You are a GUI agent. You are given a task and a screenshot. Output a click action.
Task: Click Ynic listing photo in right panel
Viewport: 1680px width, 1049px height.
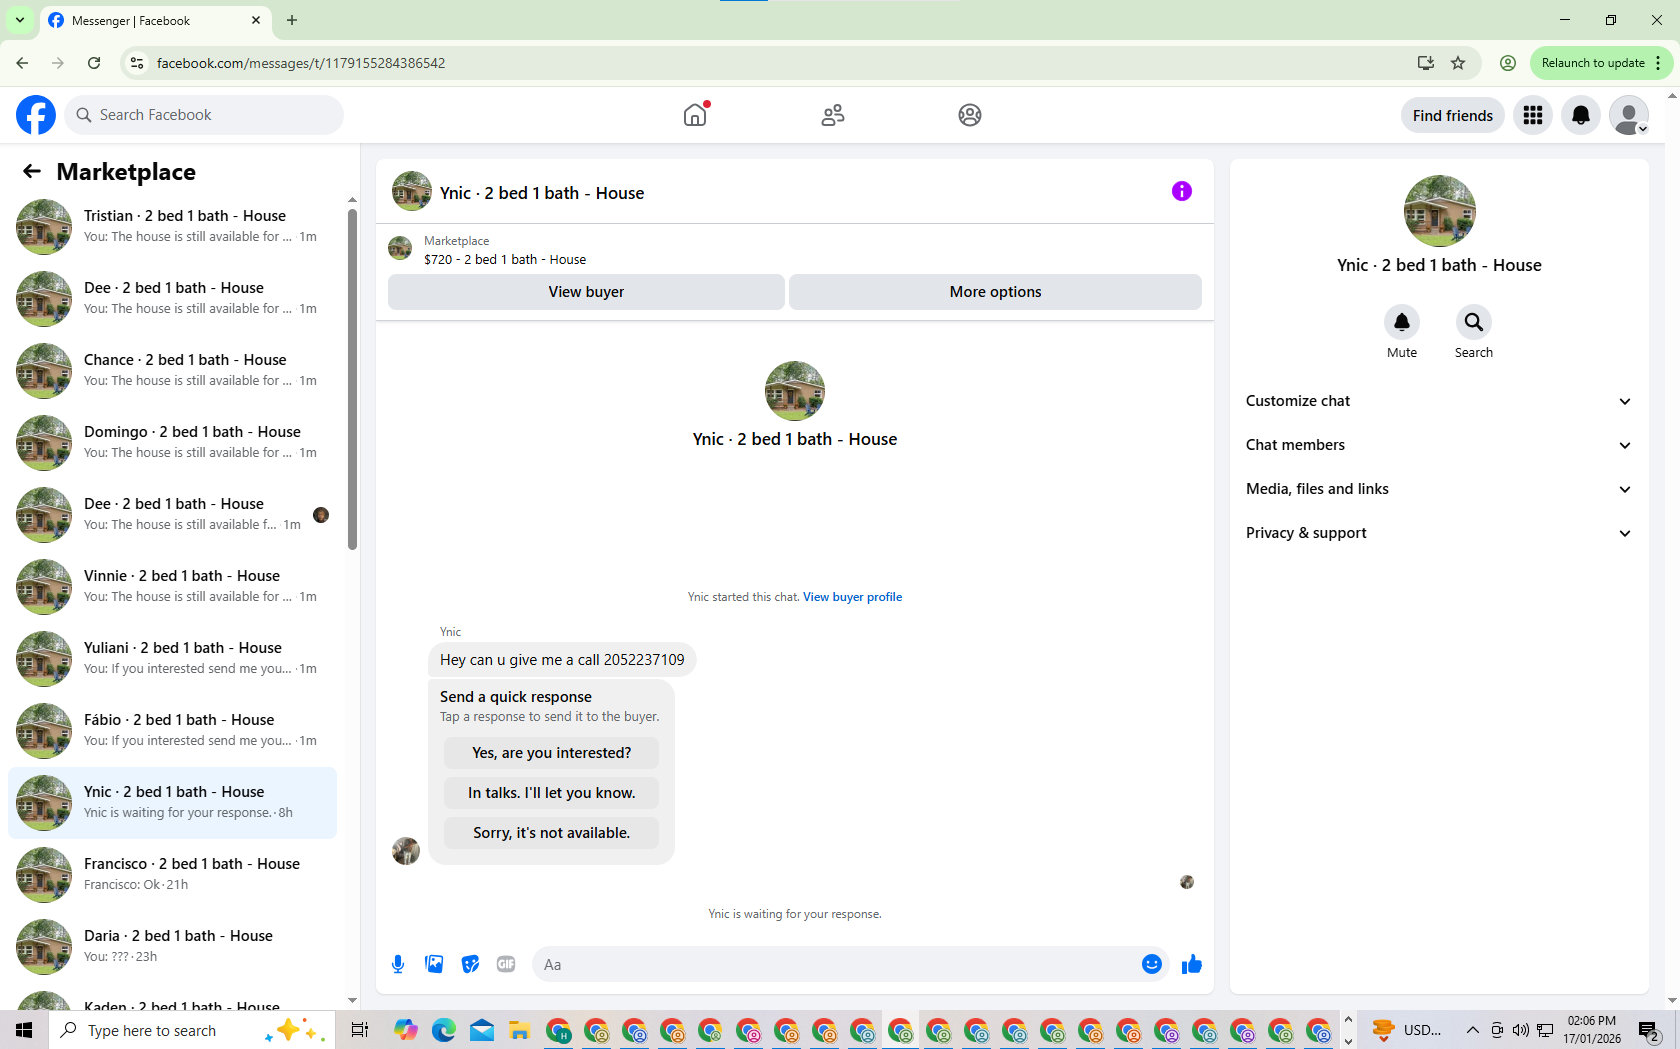[x=1440, y=211]
